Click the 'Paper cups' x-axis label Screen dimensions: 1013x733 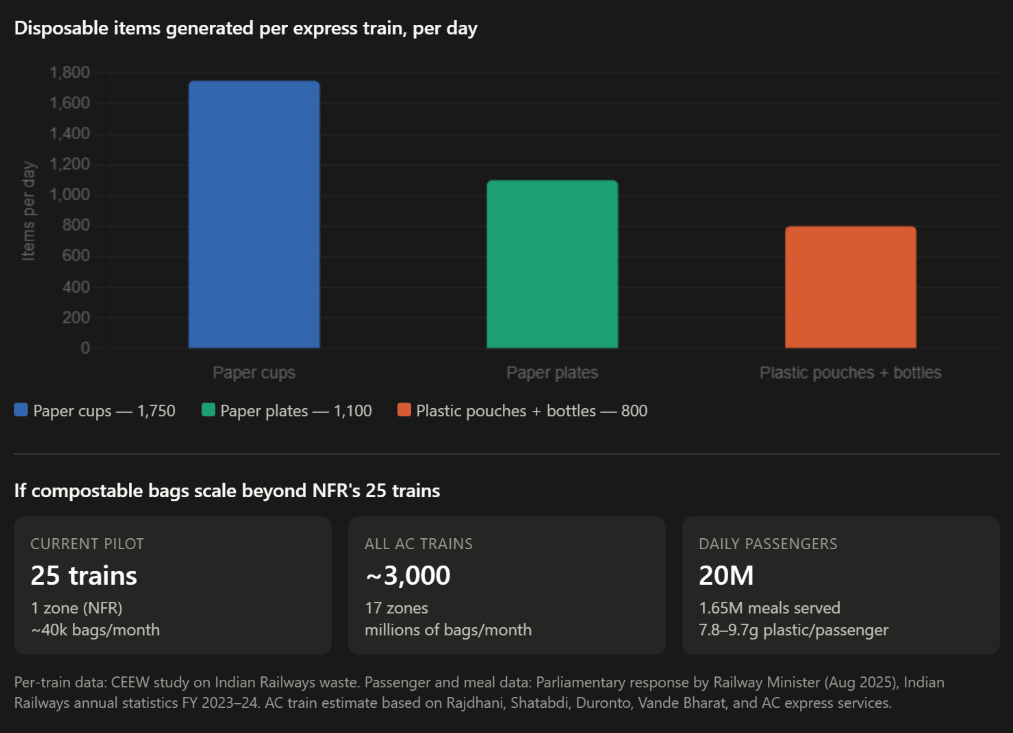[254, 373]
